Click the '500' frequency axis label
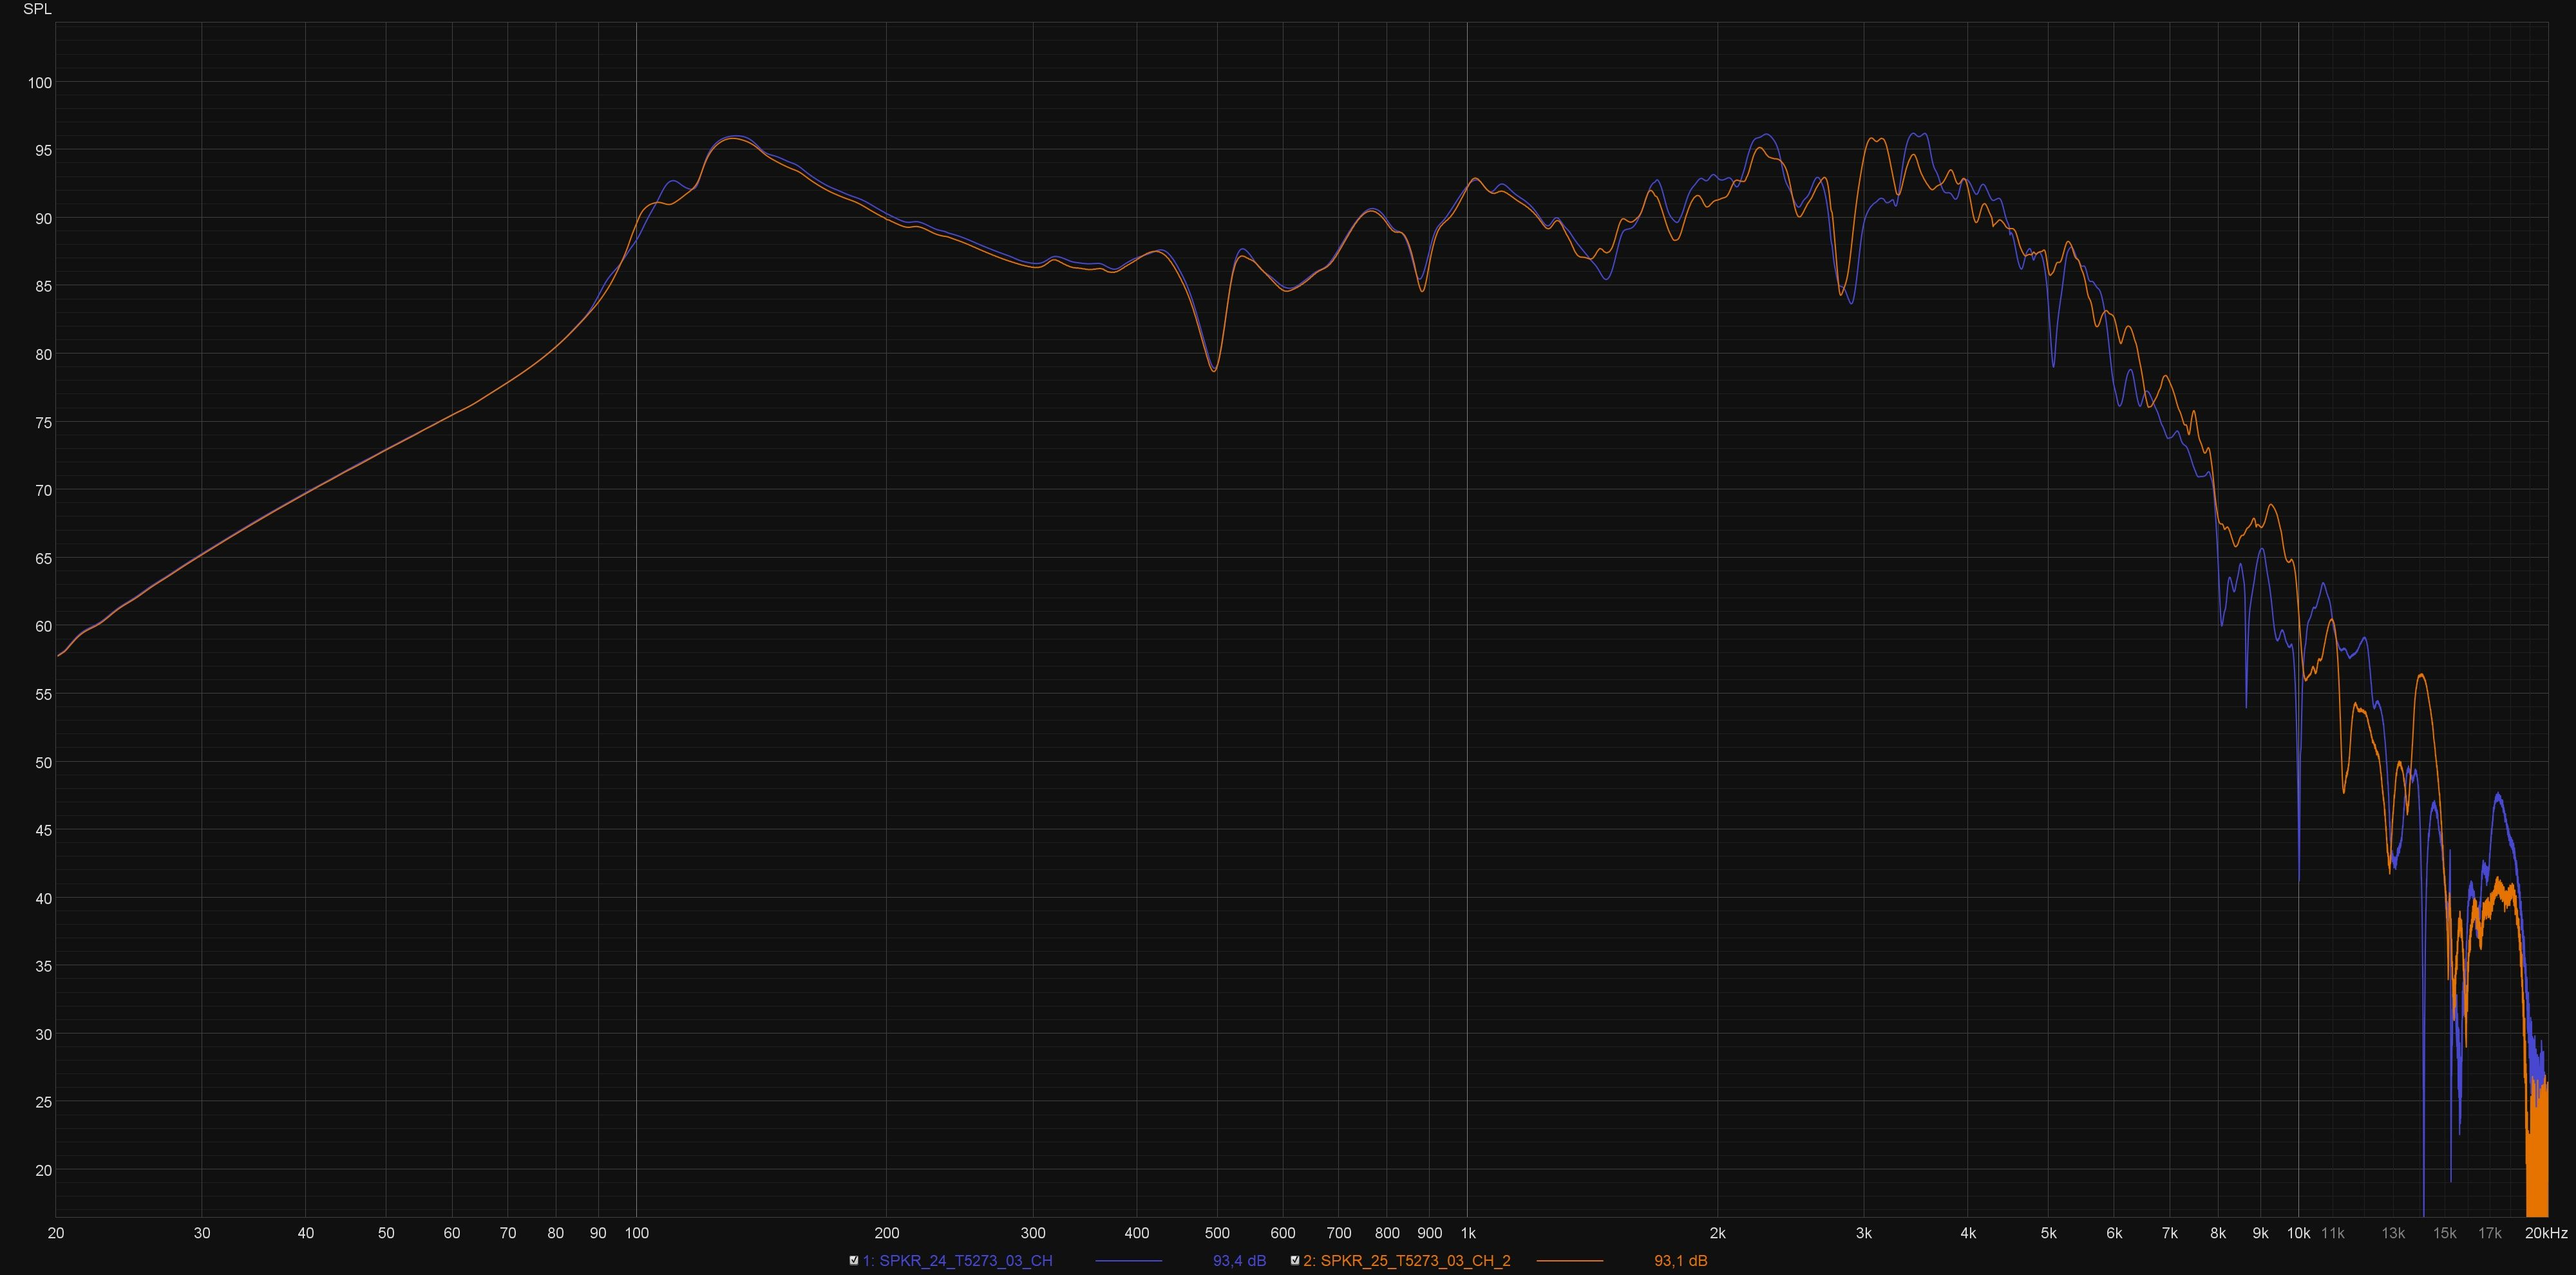 click(x=1217, y=1233)
